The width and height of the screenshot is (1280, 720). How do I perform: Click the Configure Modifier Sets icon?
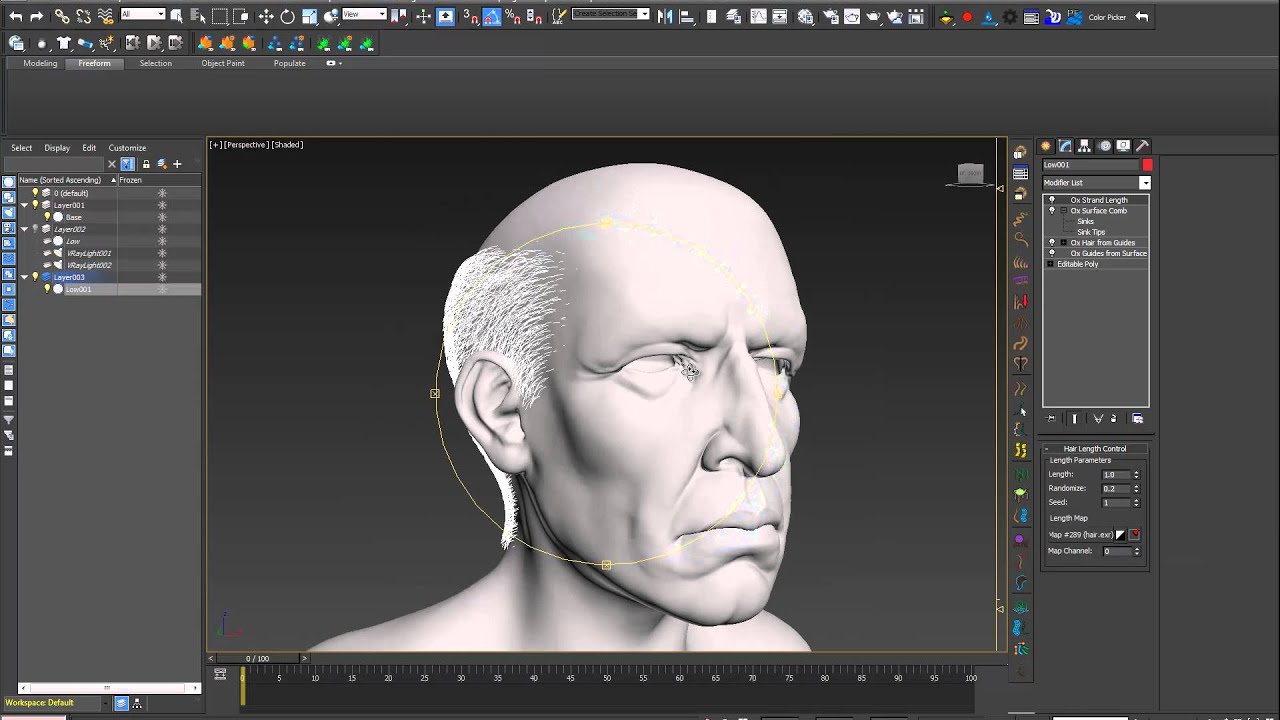tap(1137, 419)
